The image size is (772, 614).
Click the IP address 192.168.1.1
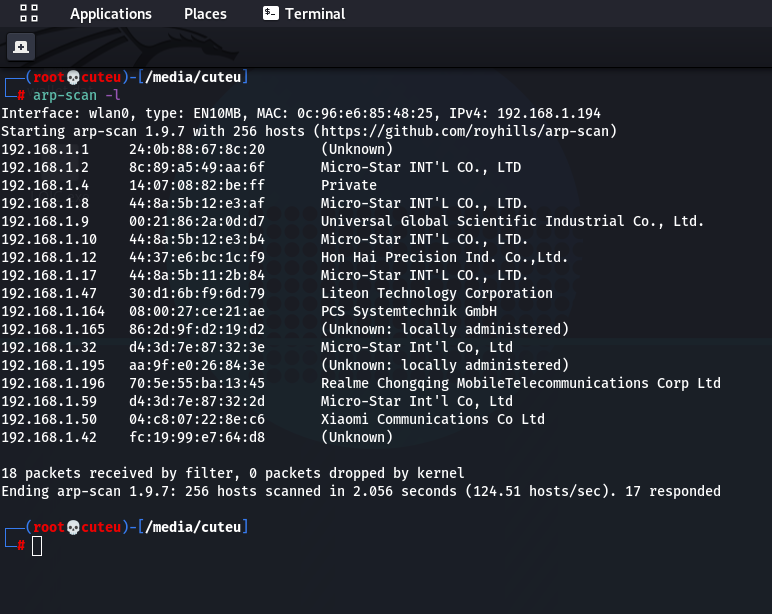click(45, 150)
